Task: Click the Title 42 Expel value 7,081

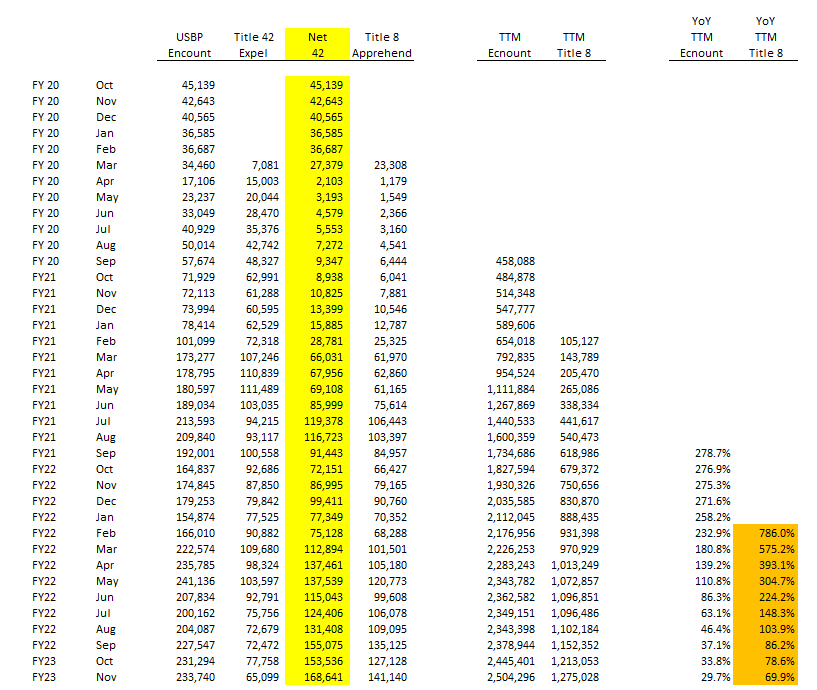Action: [x=265, y=165]
